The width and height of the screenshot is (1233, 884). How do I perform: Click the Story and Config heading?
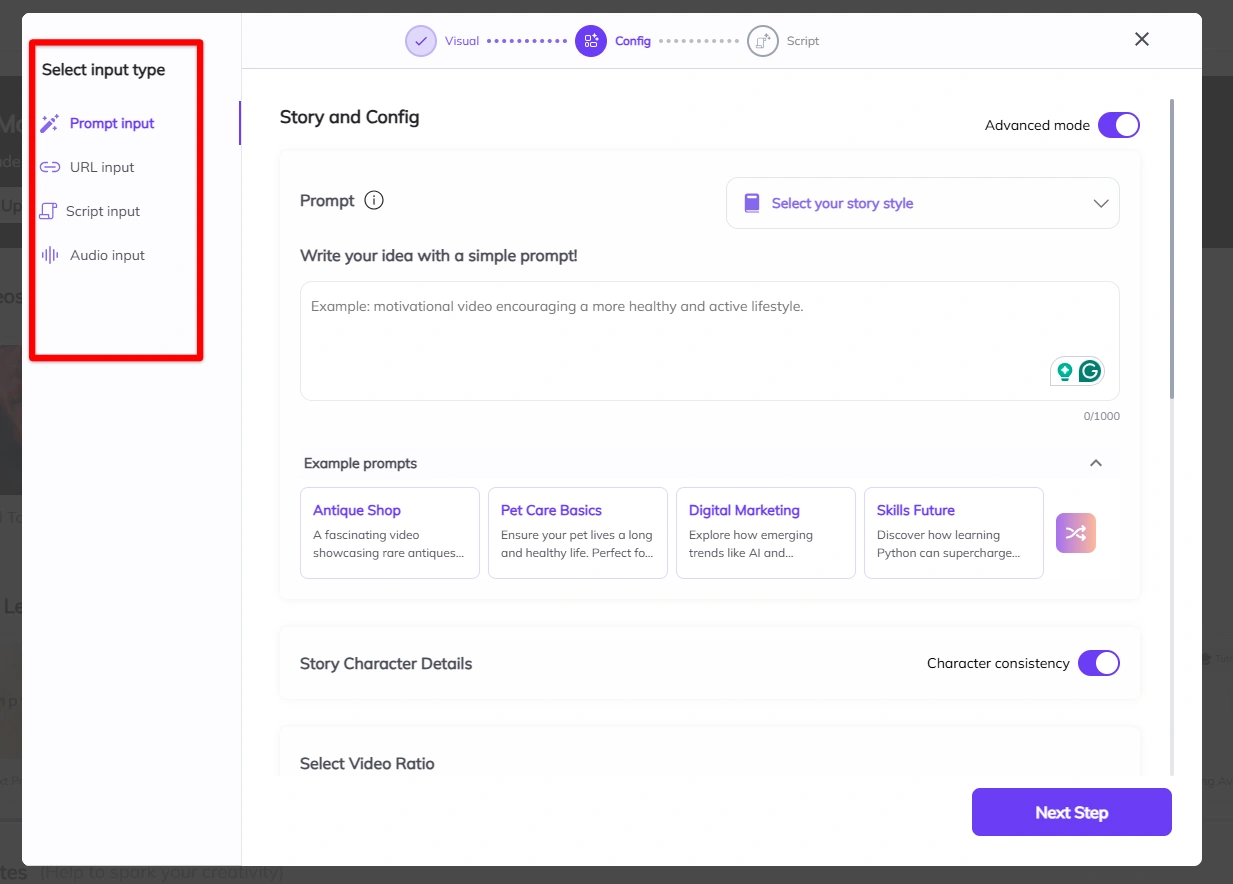tap(350, 117)
